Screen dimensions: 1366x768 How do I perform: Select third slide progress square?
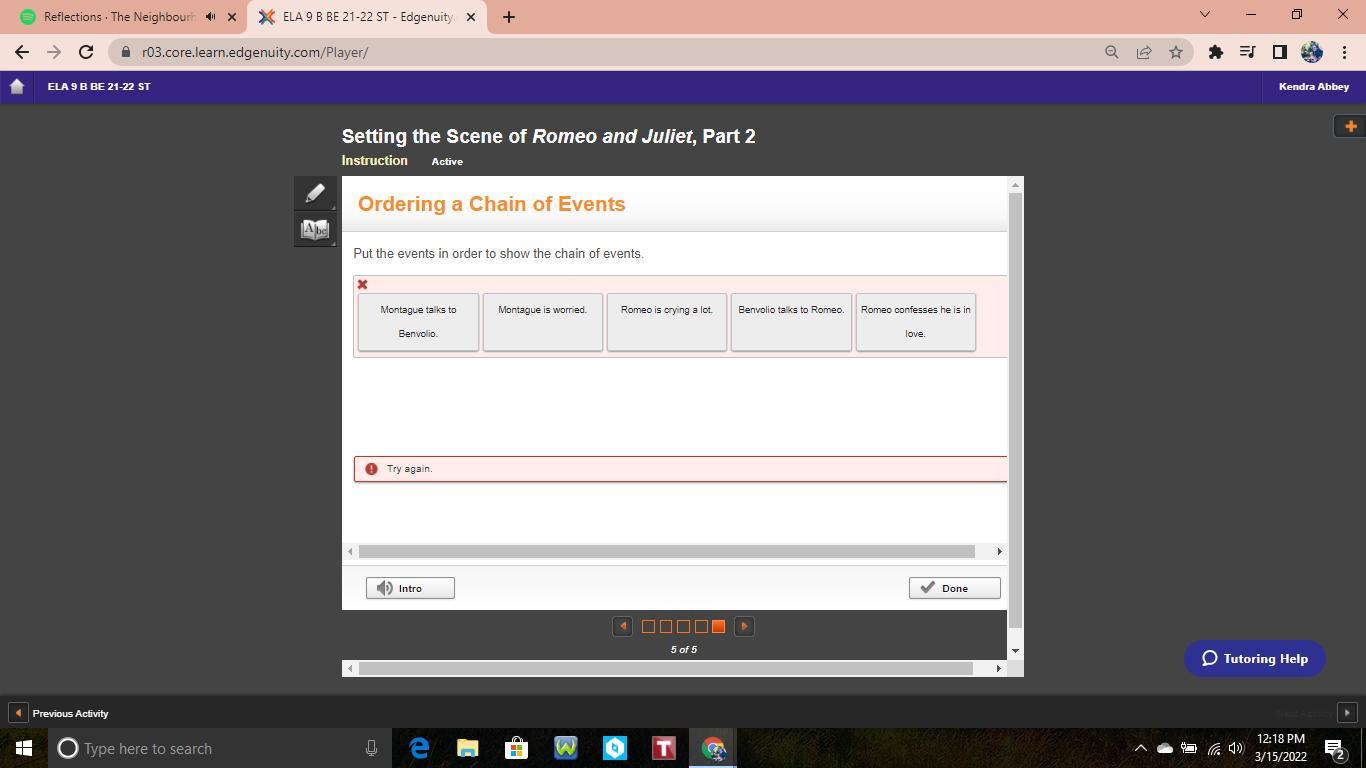[x=683, y=627]
